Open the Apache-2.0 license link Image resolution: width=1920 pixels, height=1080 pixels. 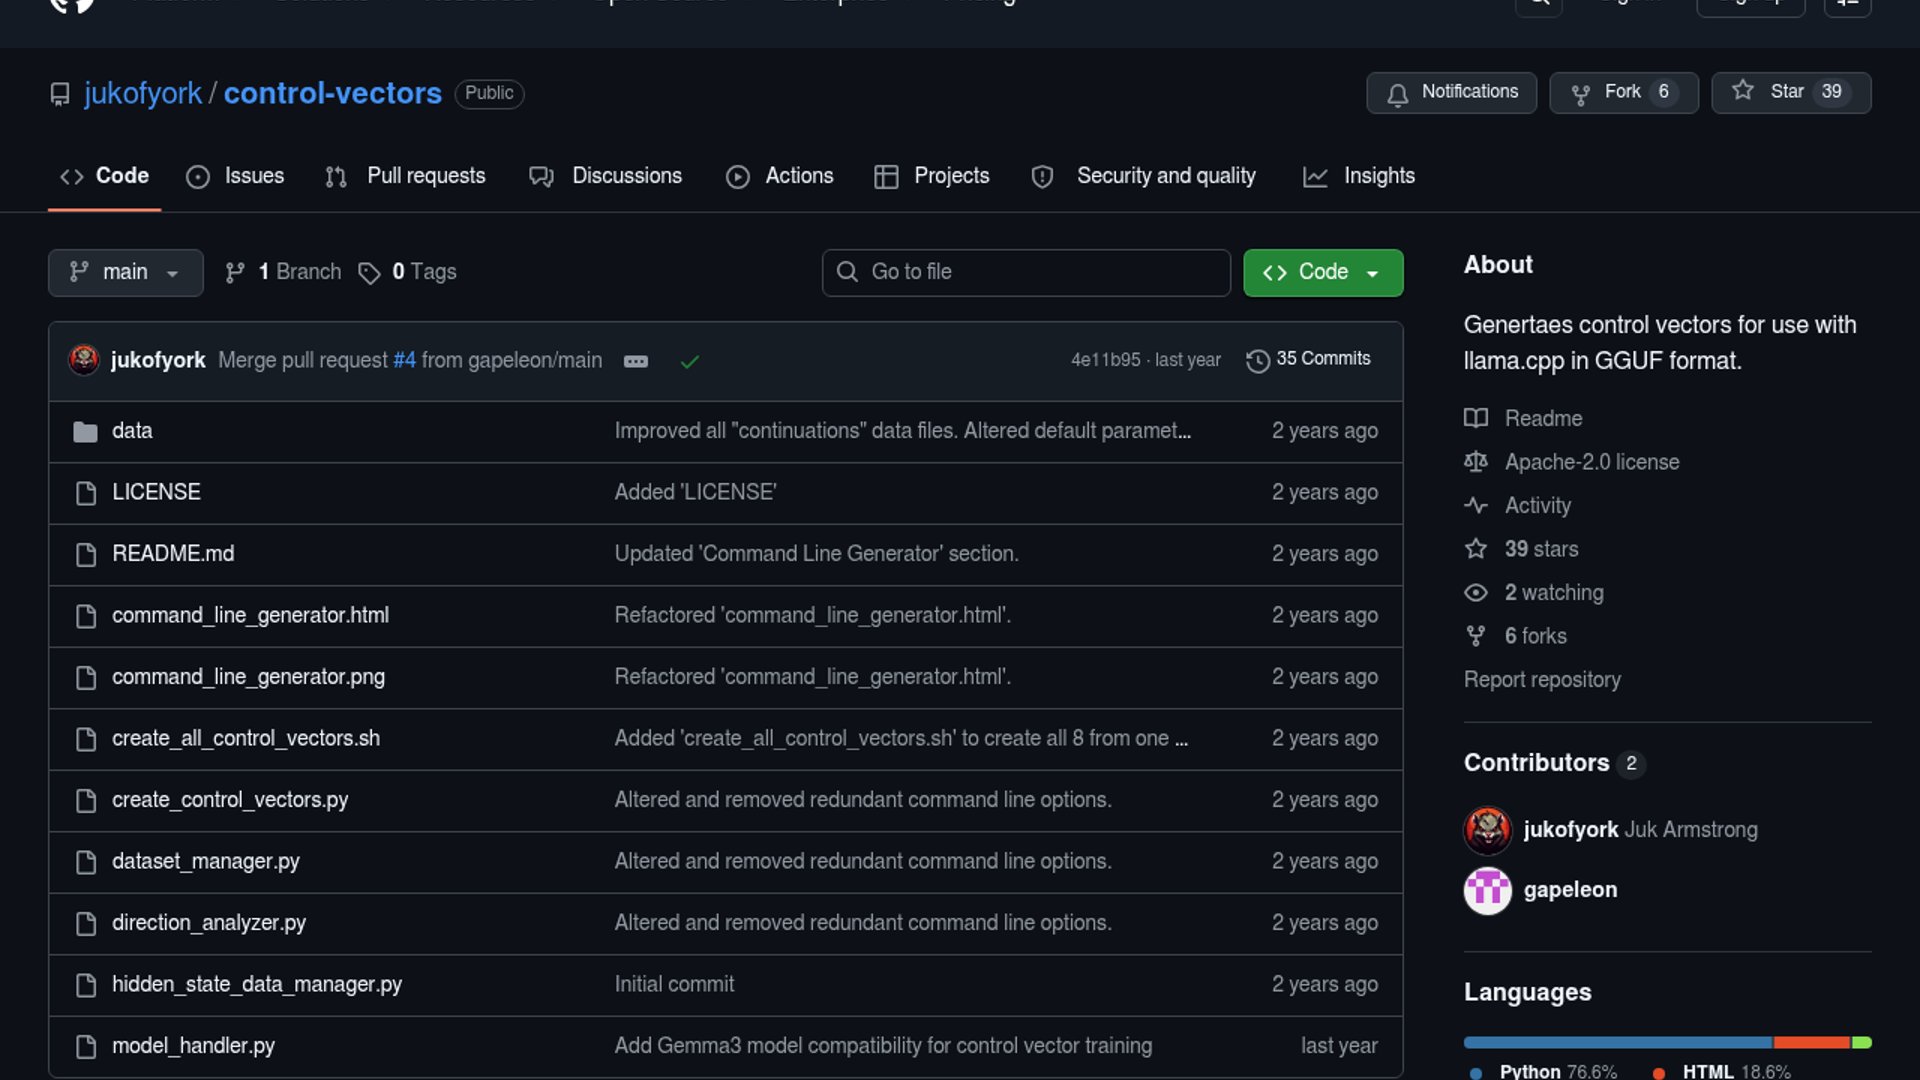tap(1591, 462)
